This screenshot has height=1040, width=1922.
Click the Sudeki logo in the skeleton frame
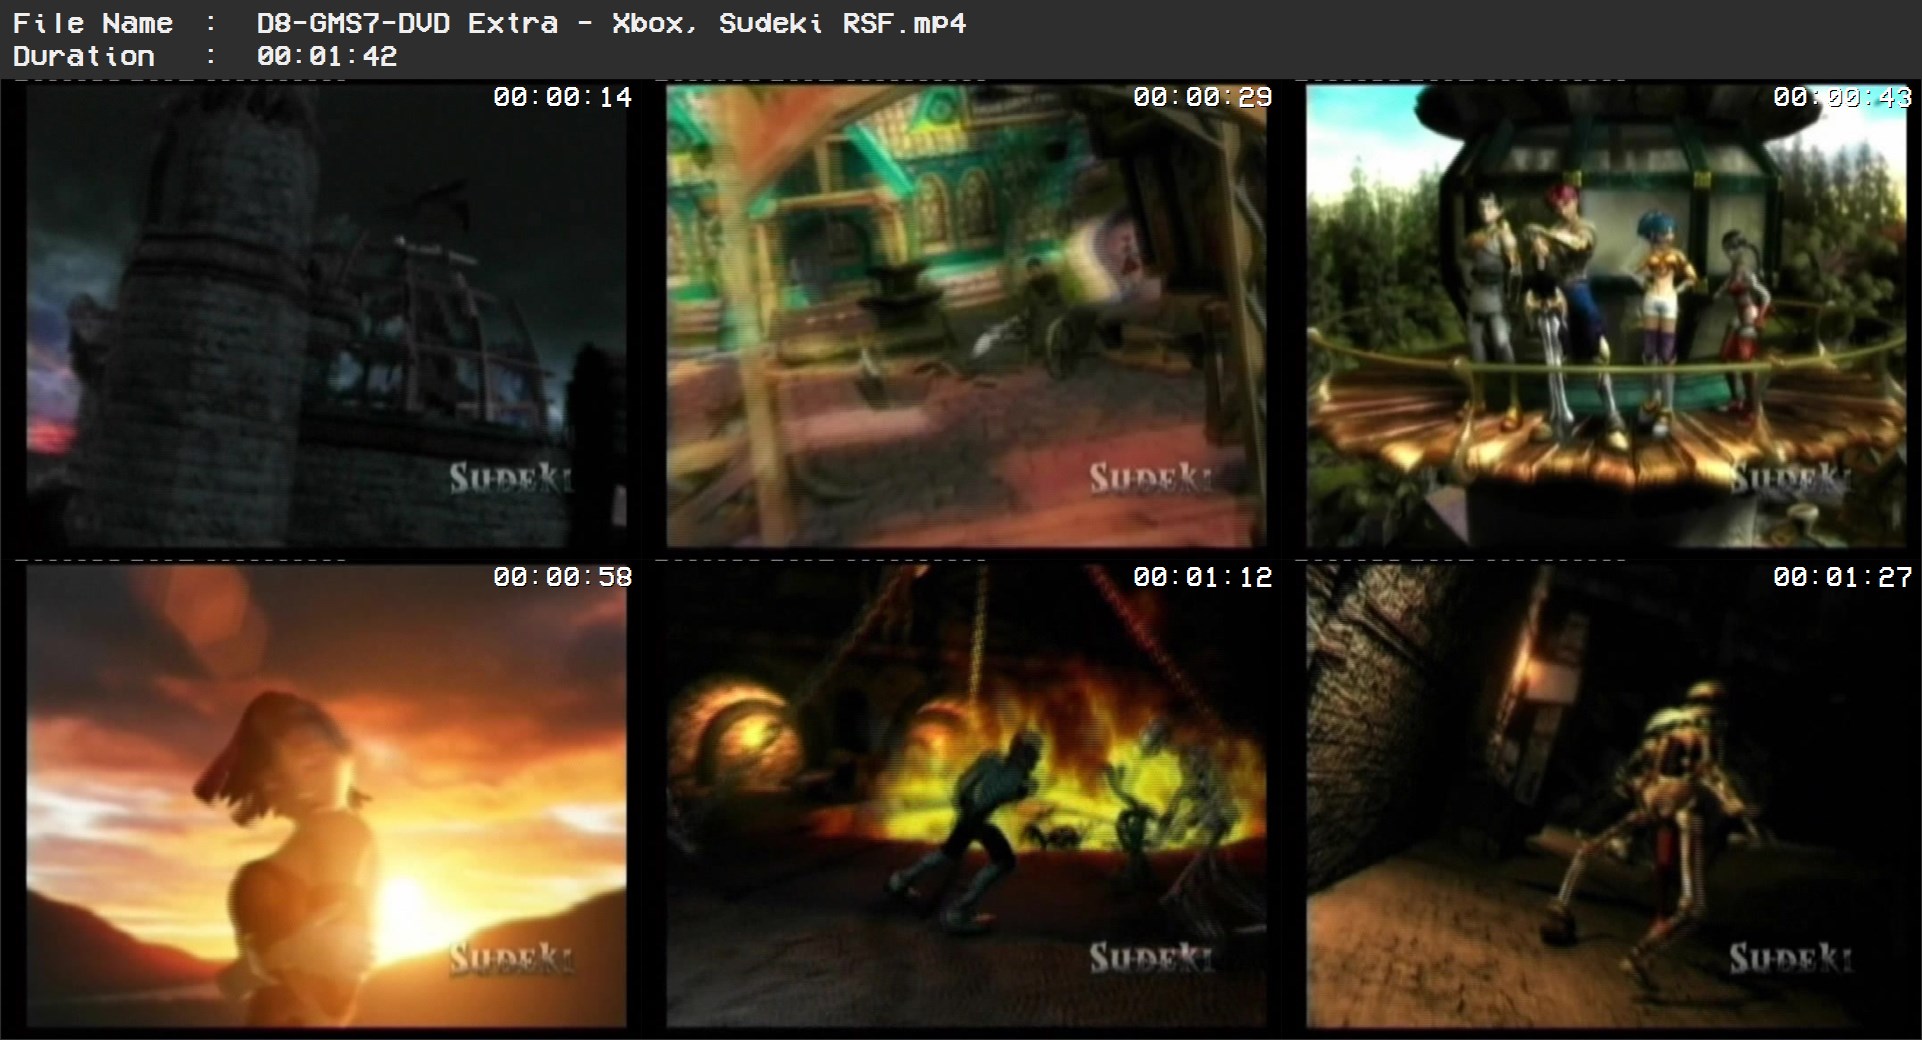[1791, 959]
